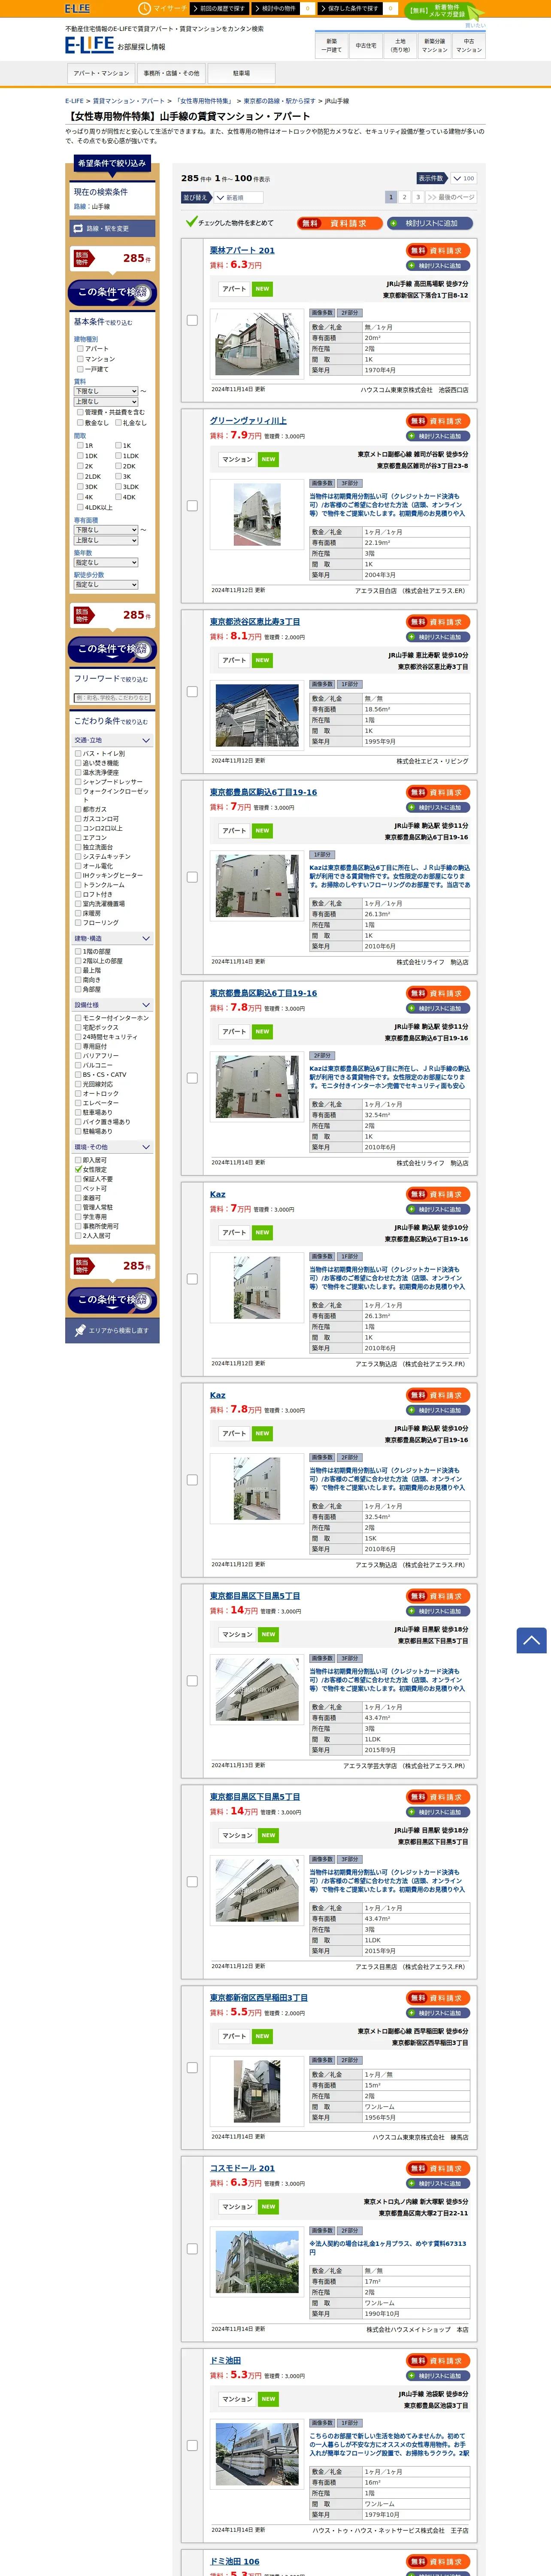Open 栗林アパート 201 listing title link
This screenshot has width=551, height=2576.
point(242,251)
